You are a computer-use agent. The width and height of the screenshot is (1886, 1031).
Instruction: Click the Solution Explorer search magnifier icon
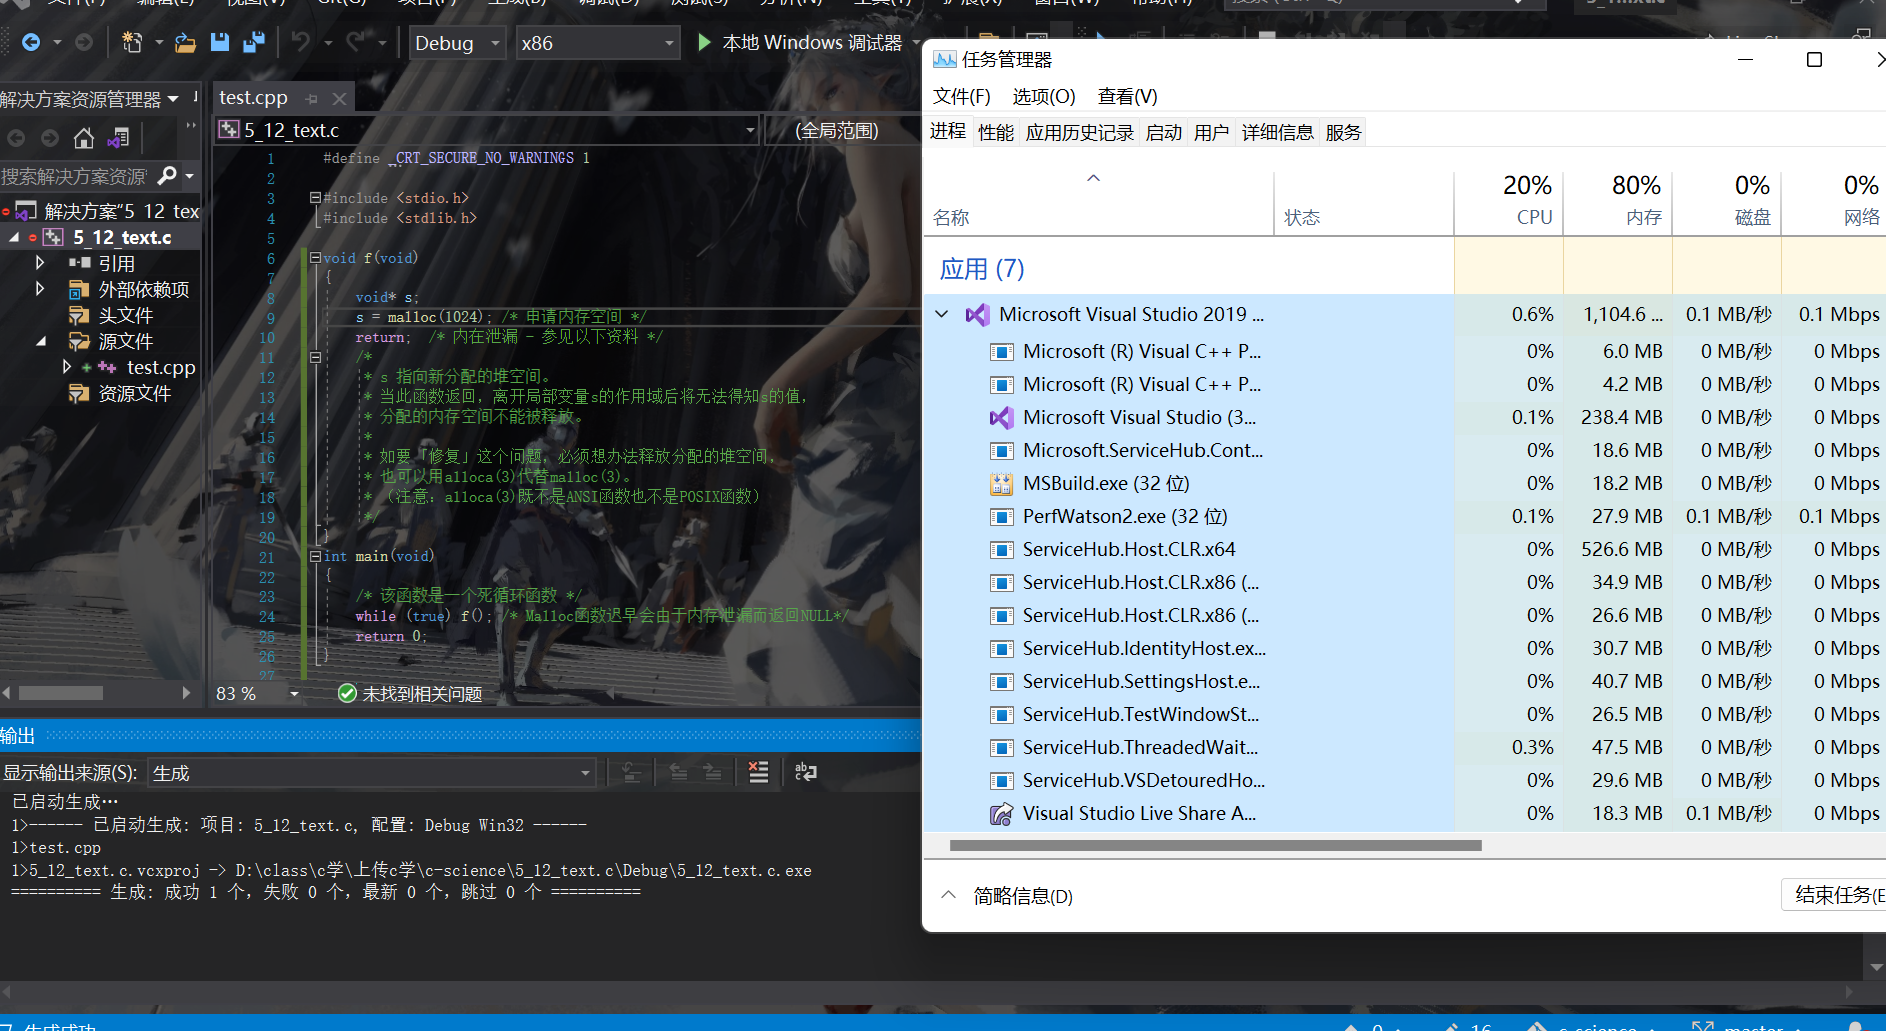(x=167, y=176)
